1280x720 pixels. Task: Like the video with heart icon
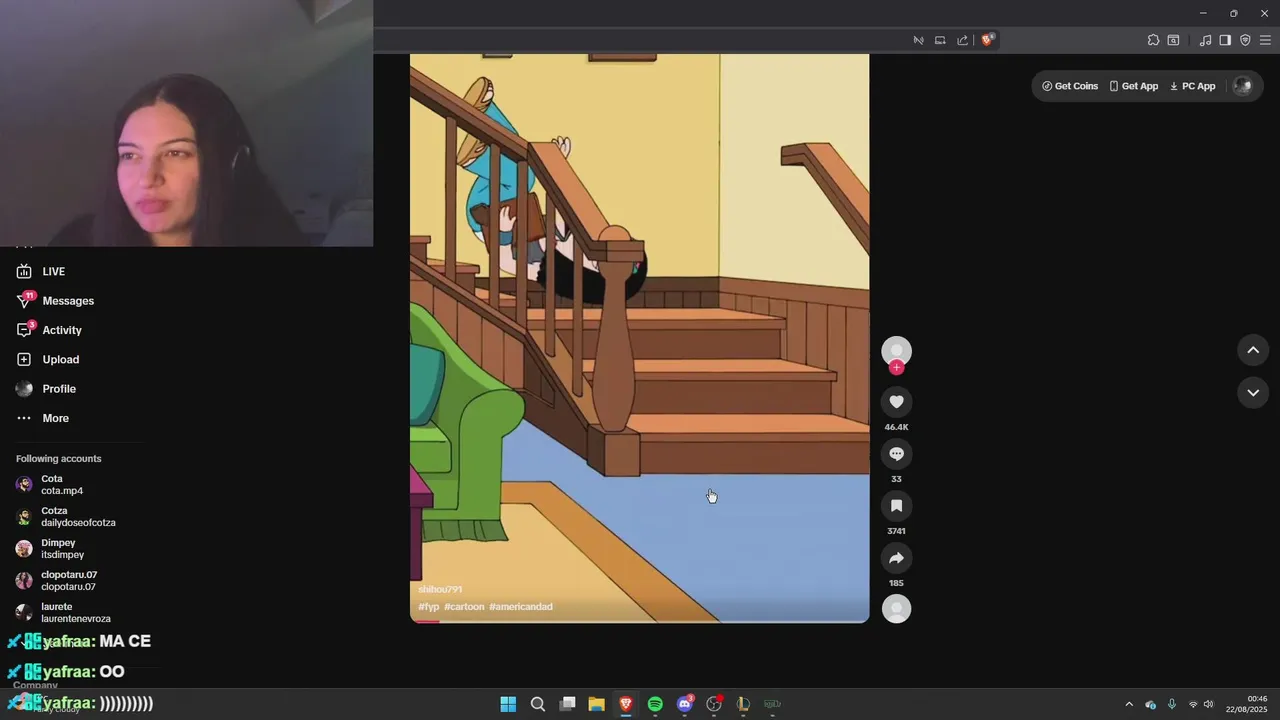click(896, 402)
